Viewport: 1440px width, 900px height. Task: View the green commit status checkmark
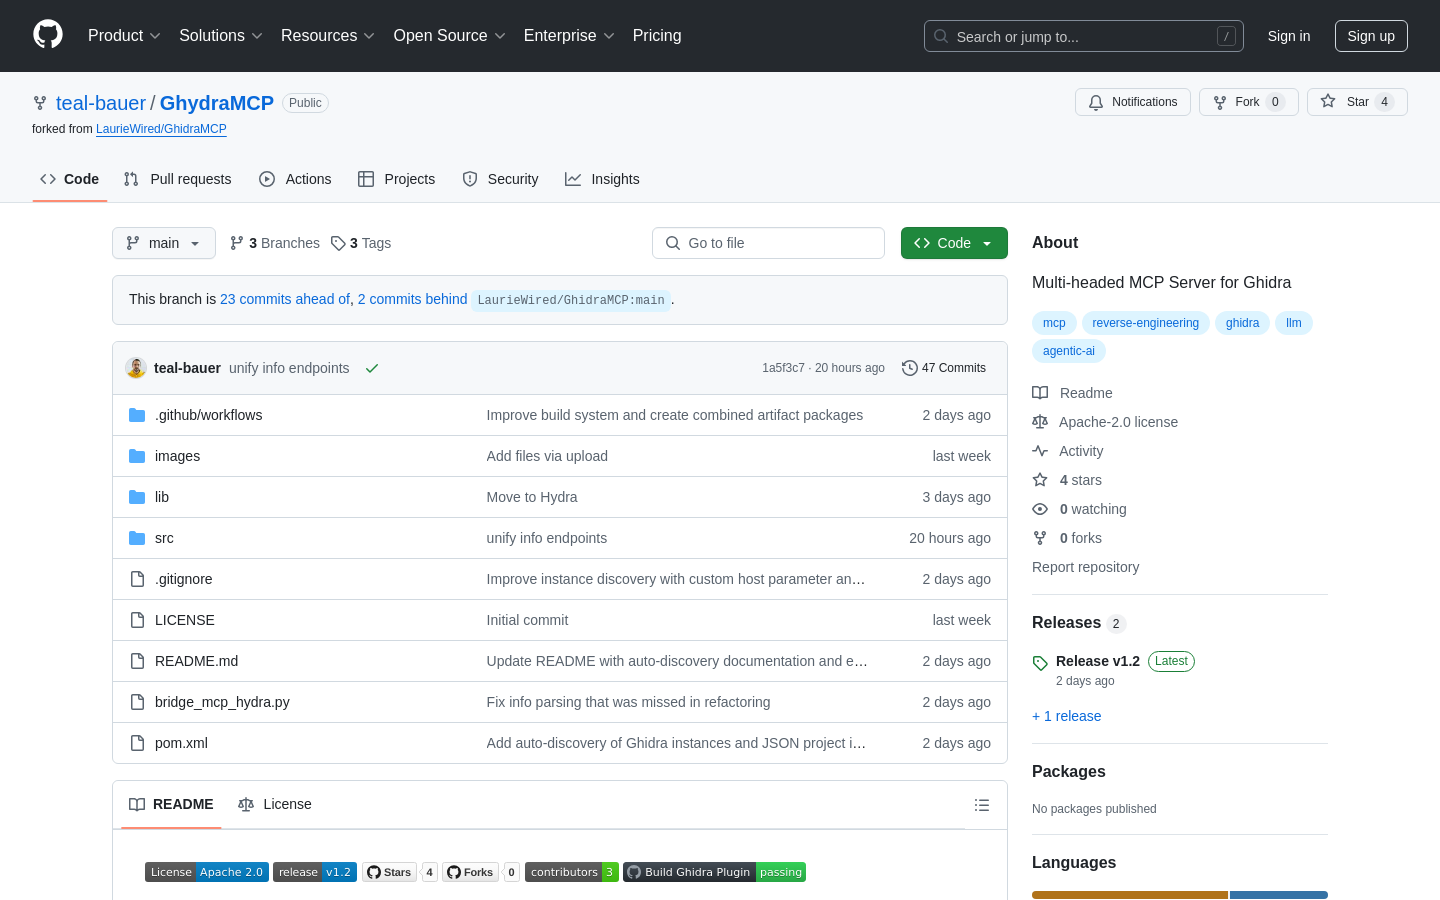click(x=372, y=368)
